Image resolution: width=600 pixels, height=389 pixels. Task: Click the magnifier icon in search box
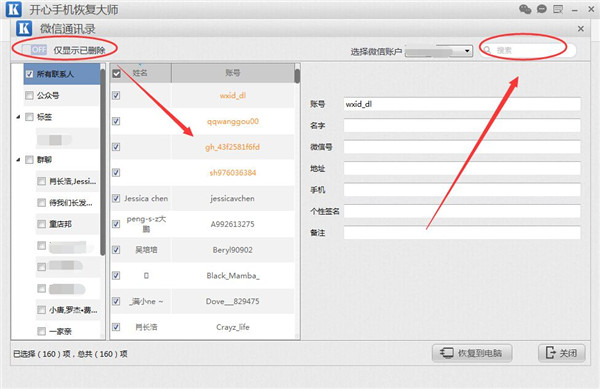[x=487, y=50]
